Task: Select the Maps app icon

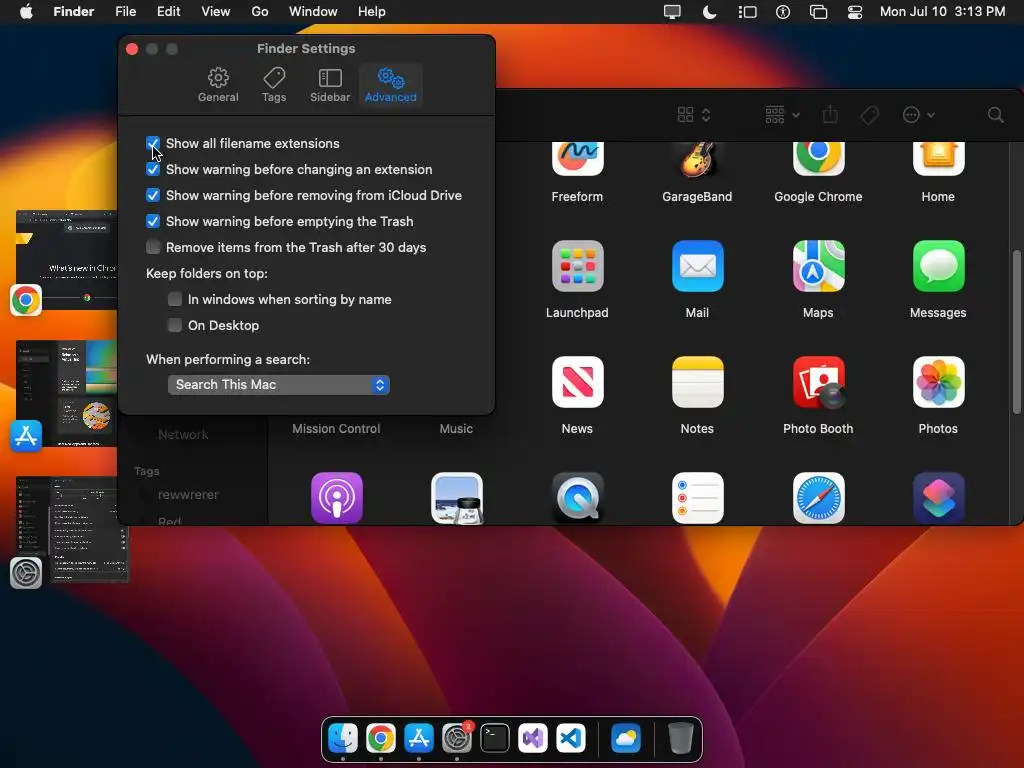Action: point(818,266)
